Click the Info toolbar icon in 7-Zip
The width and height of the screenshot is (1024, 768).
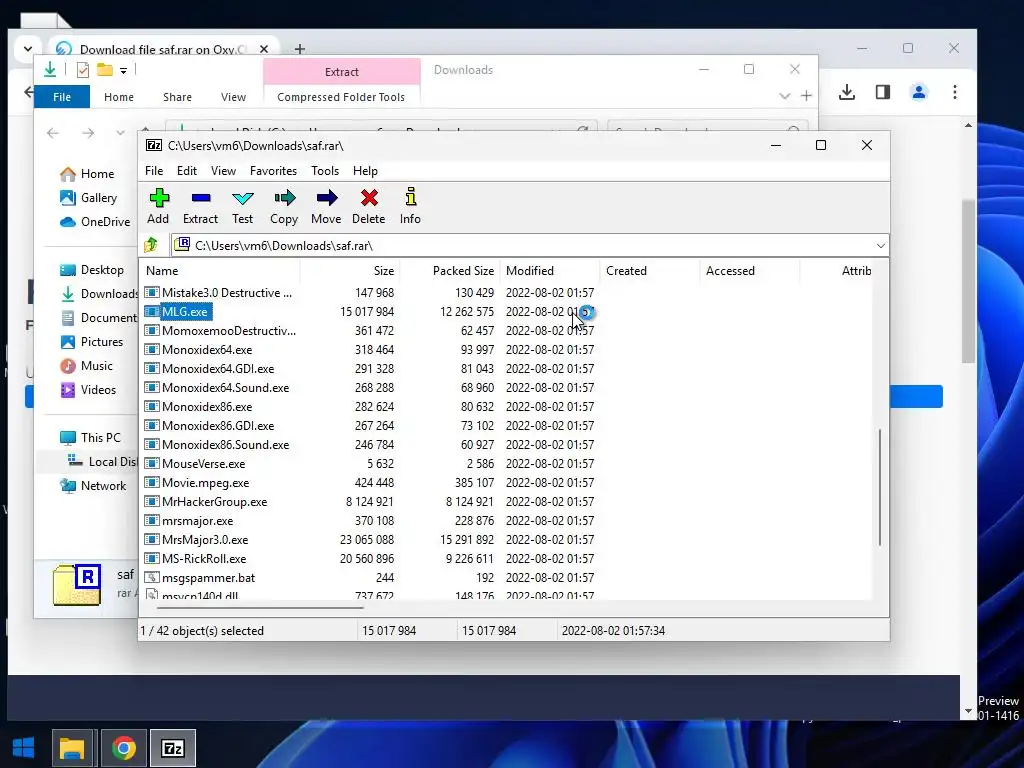pyautogui.click(x=410, y=206)
